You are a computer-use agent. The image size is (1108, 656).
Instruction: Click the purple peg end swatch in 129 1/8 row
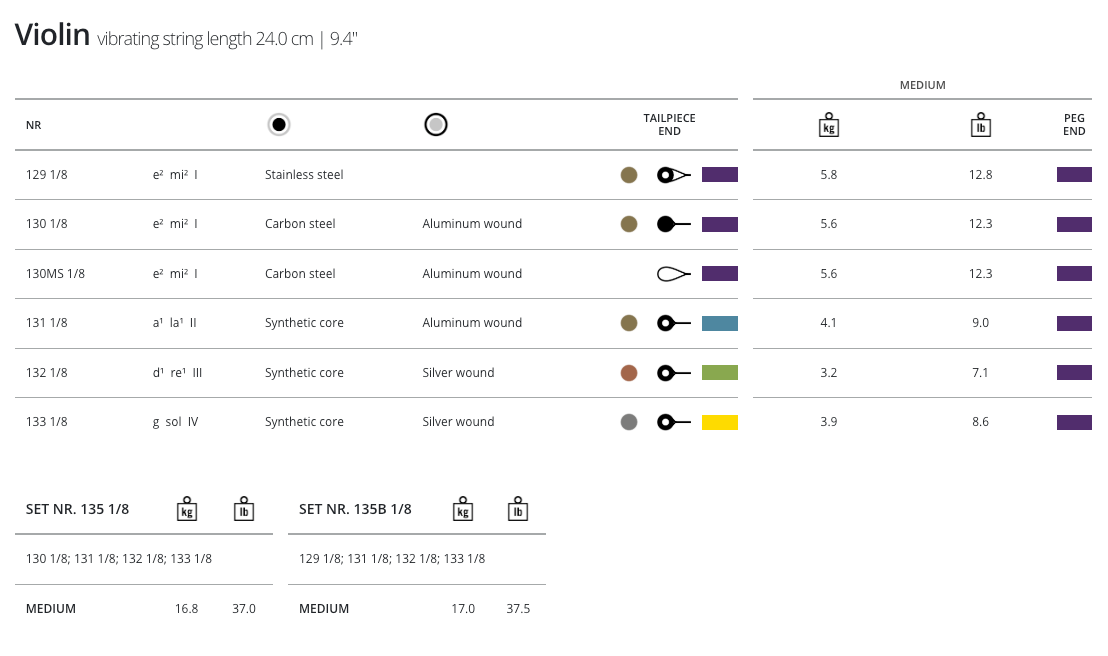click(1074, 175)
